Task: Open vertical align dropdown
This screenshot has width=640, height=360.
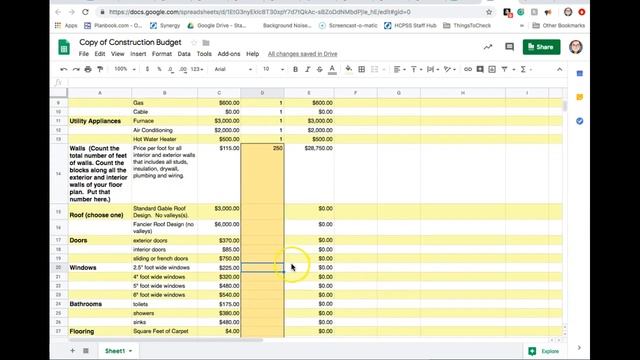Action: pyautogui.click(x=416, y=69)
